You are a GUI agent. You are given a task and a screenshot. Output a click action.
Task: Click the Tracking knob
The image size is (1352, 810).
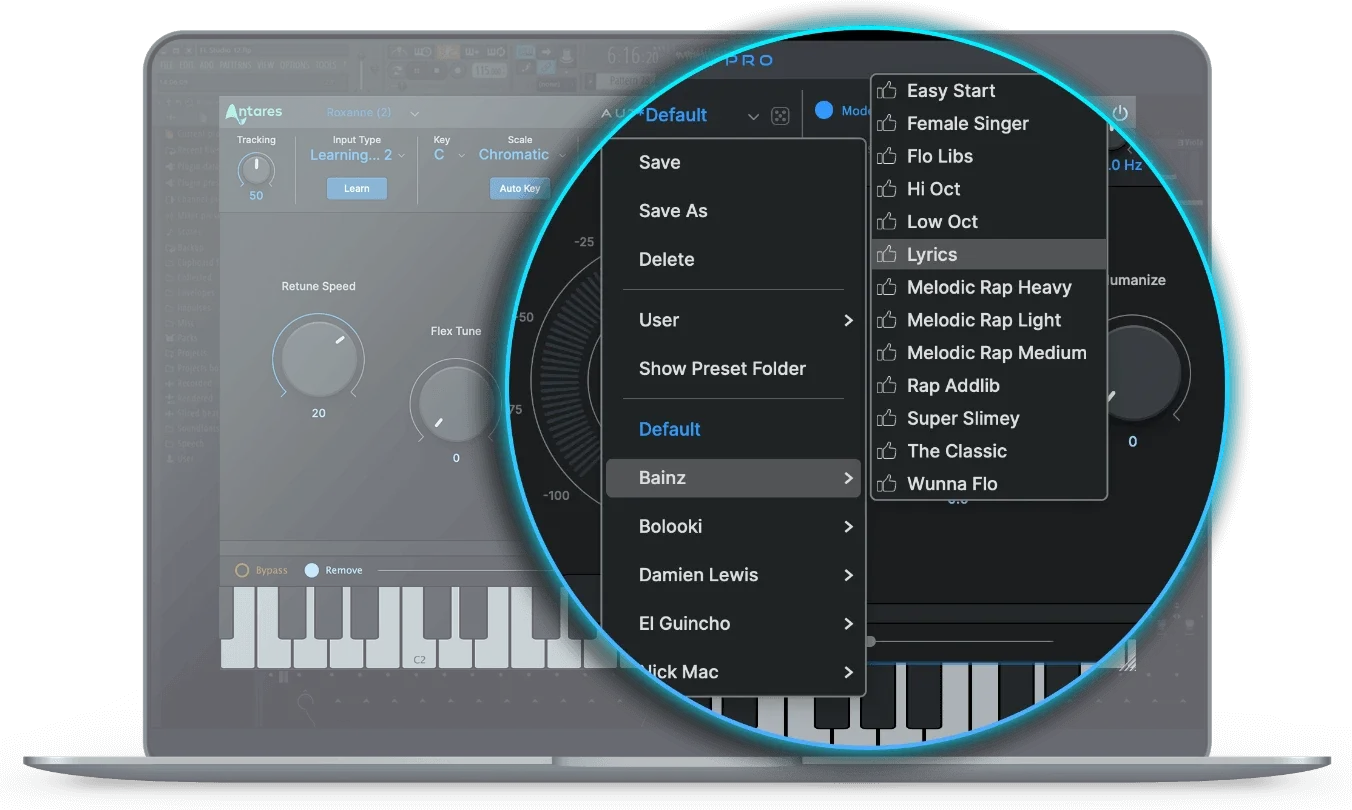pyautogui.click(x=256, y=168)
